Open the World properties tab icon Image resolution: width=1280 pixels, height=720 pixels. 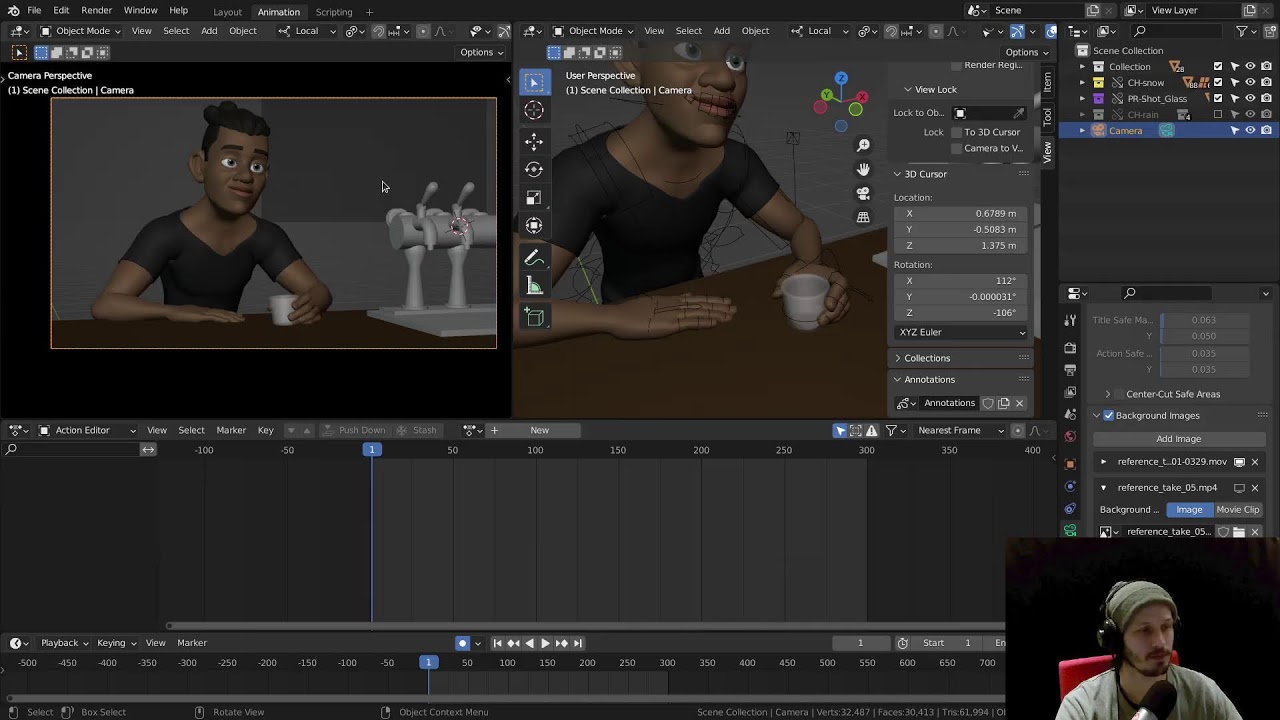(x=1070, y=436)
